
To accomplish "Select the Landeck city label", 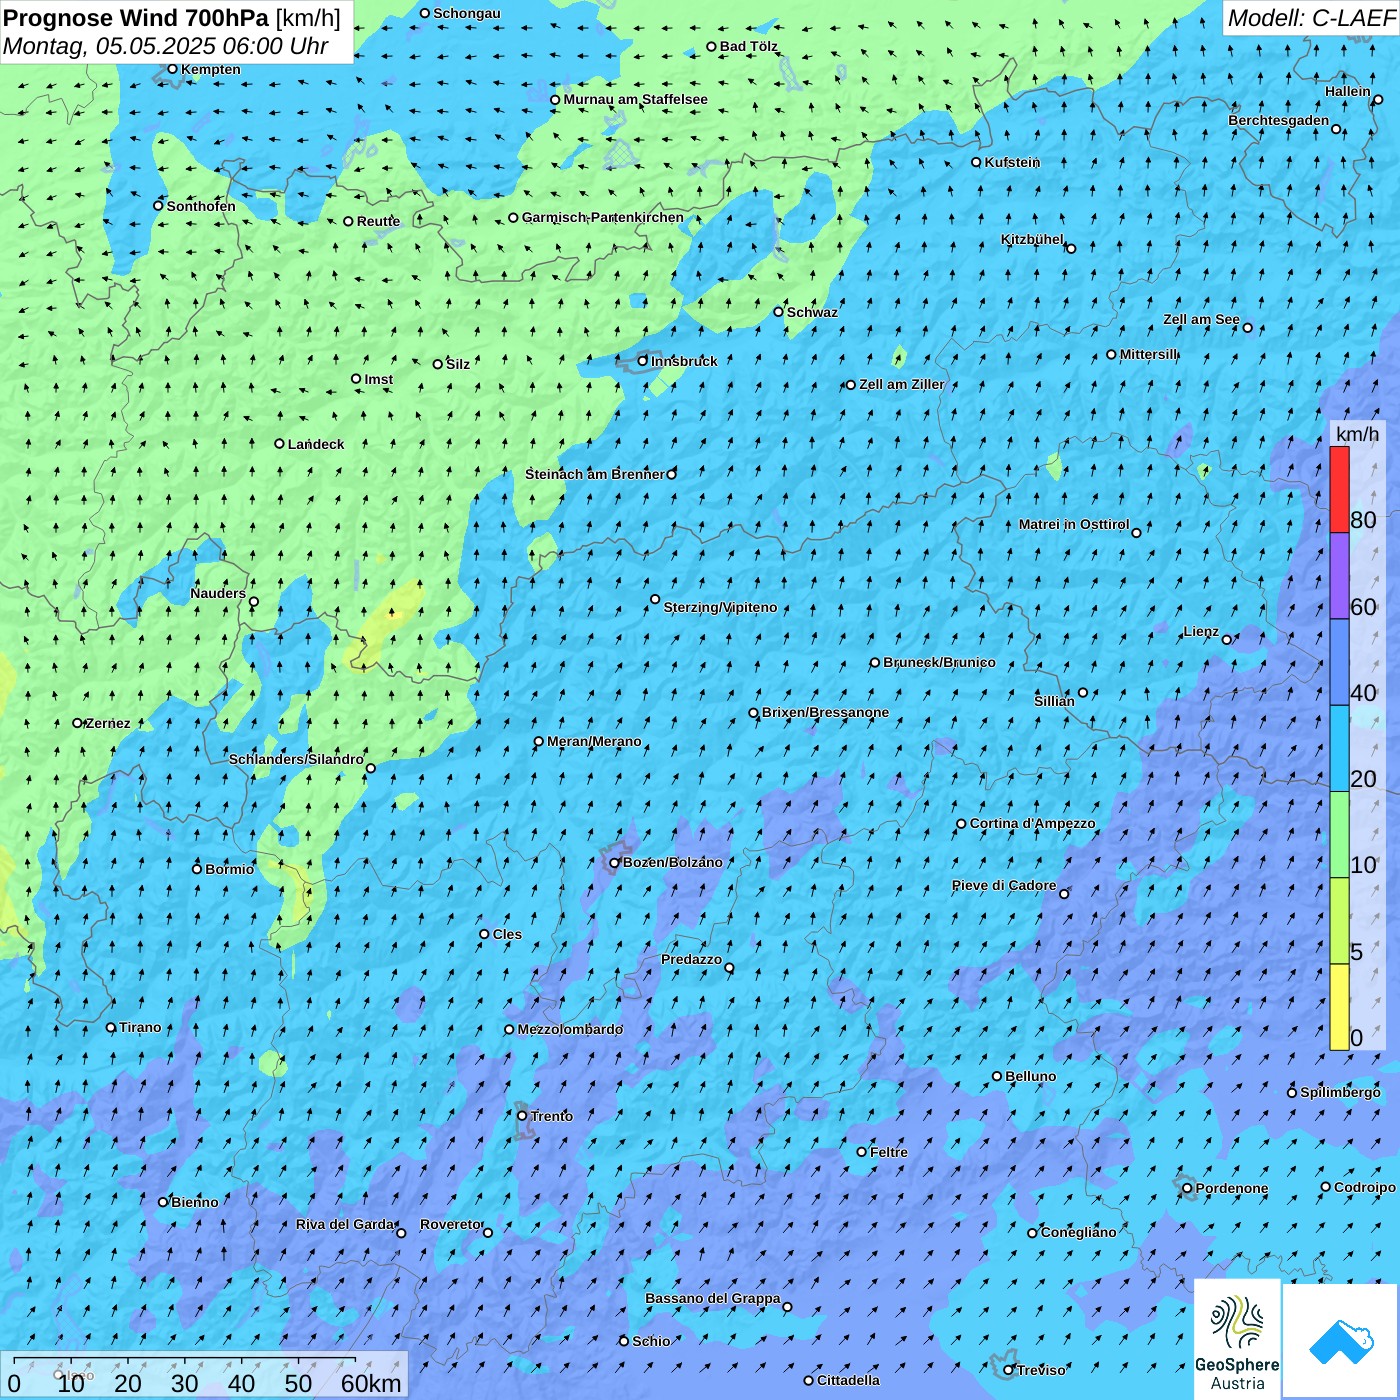I will (316, 444).
